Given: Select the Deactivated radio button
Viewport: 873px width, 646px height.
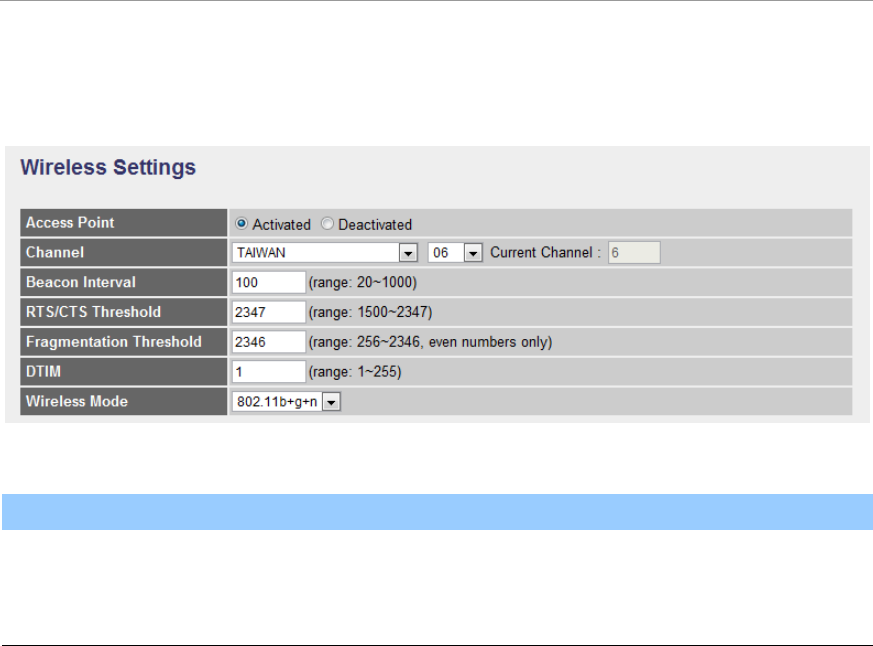Looking at the screenshot, I should click(x=327, y=223).
